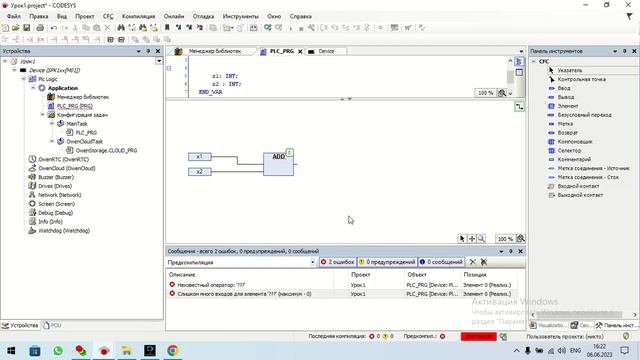The image size is (640, 360).
Task: Open the Правка menu
Action: 39,16
